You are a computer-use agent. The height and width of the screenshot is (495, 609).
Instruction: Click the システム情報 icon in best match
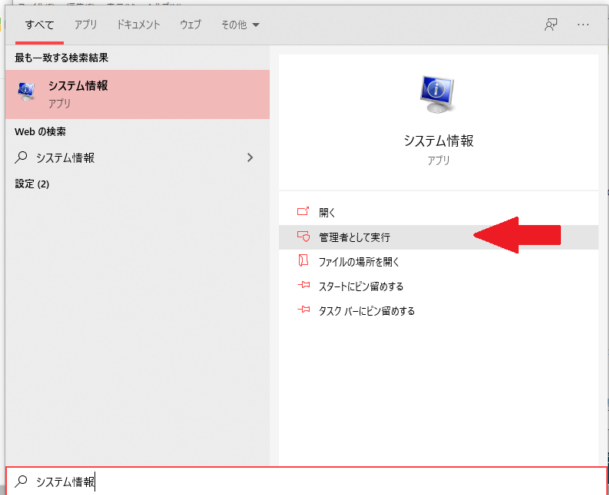[26, 92]
